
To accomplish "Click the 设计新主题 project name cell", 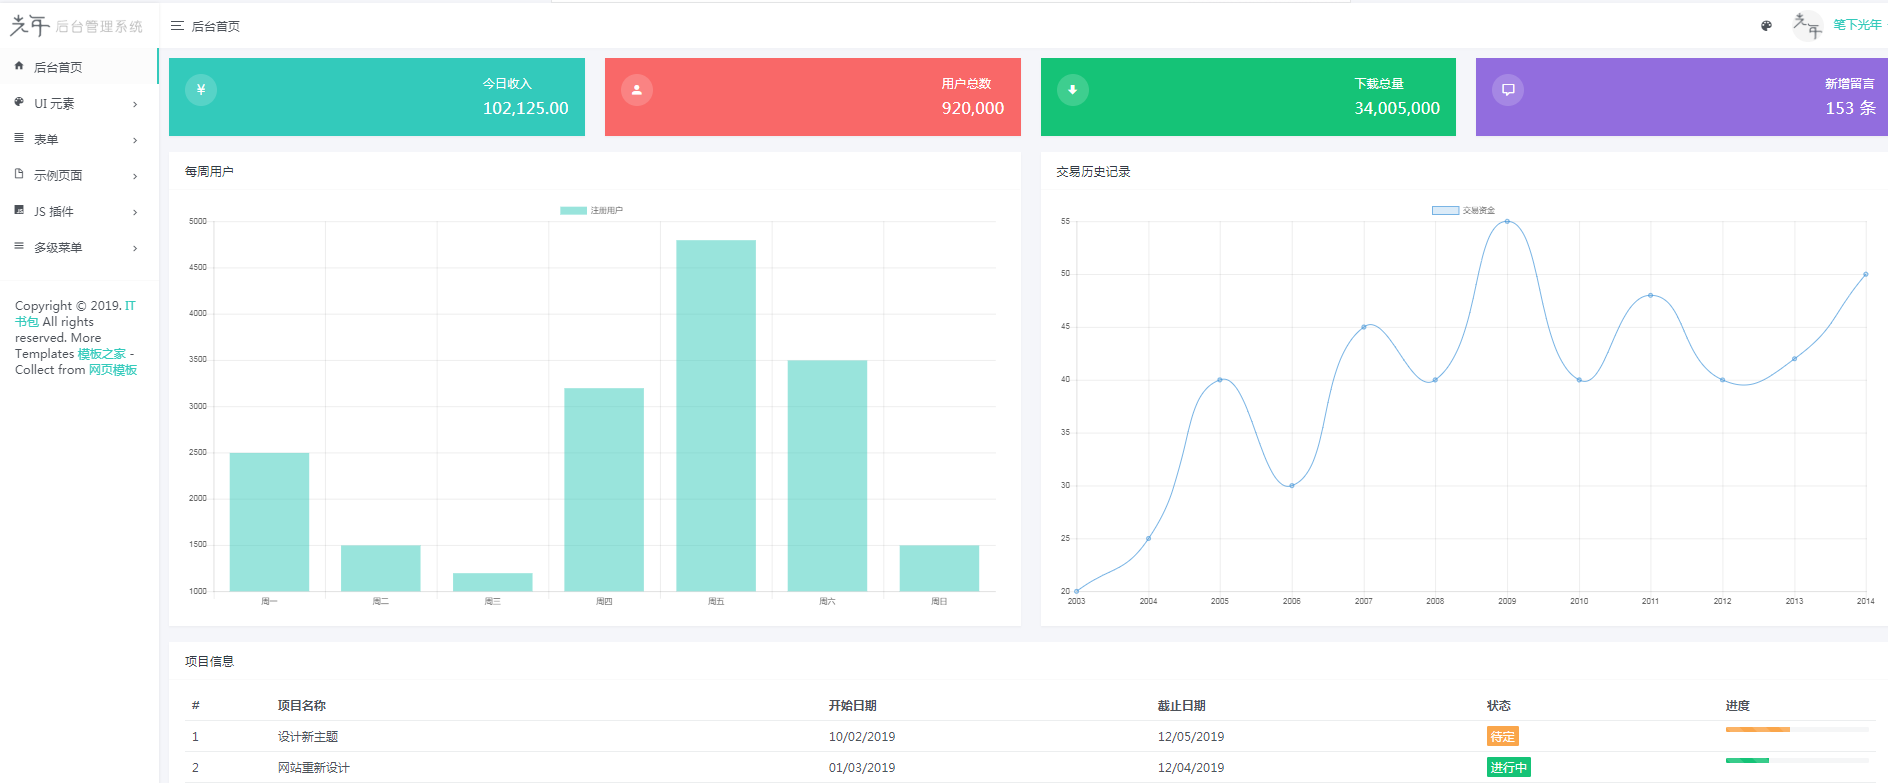I will tap(308, 737).
